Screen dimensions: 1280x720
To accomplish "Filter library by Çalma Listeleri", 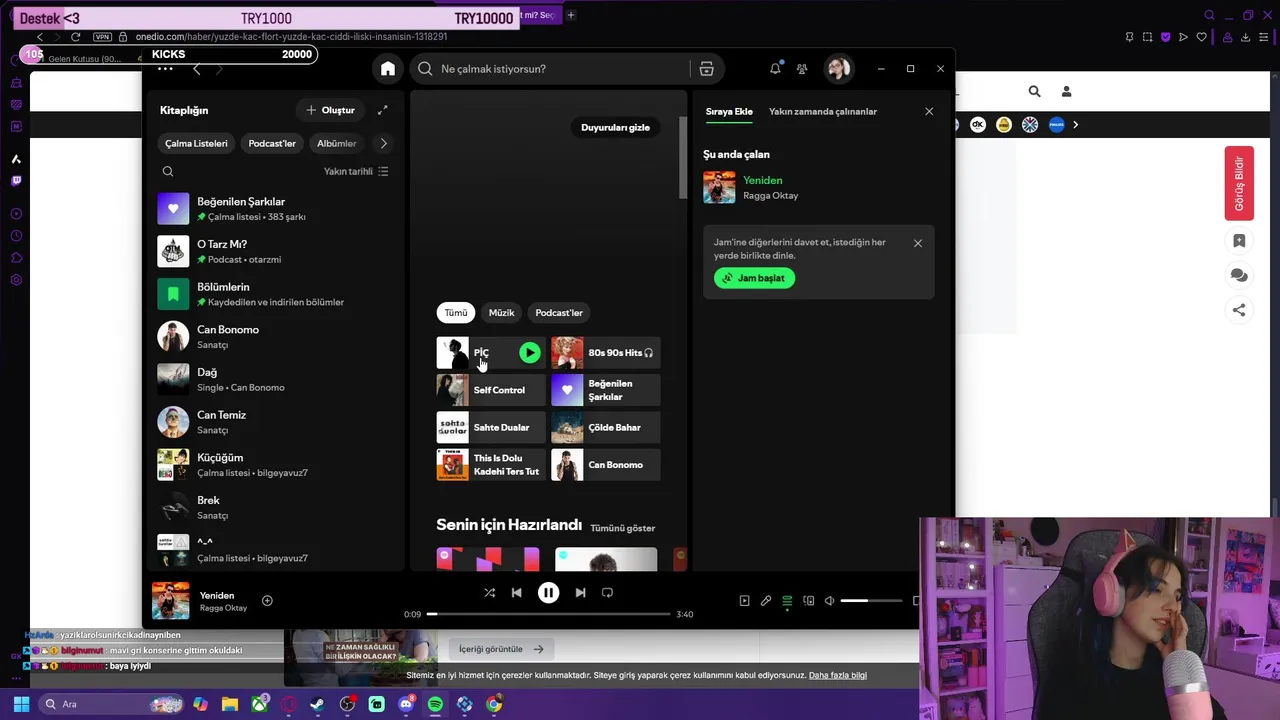I will click(196, 143).
